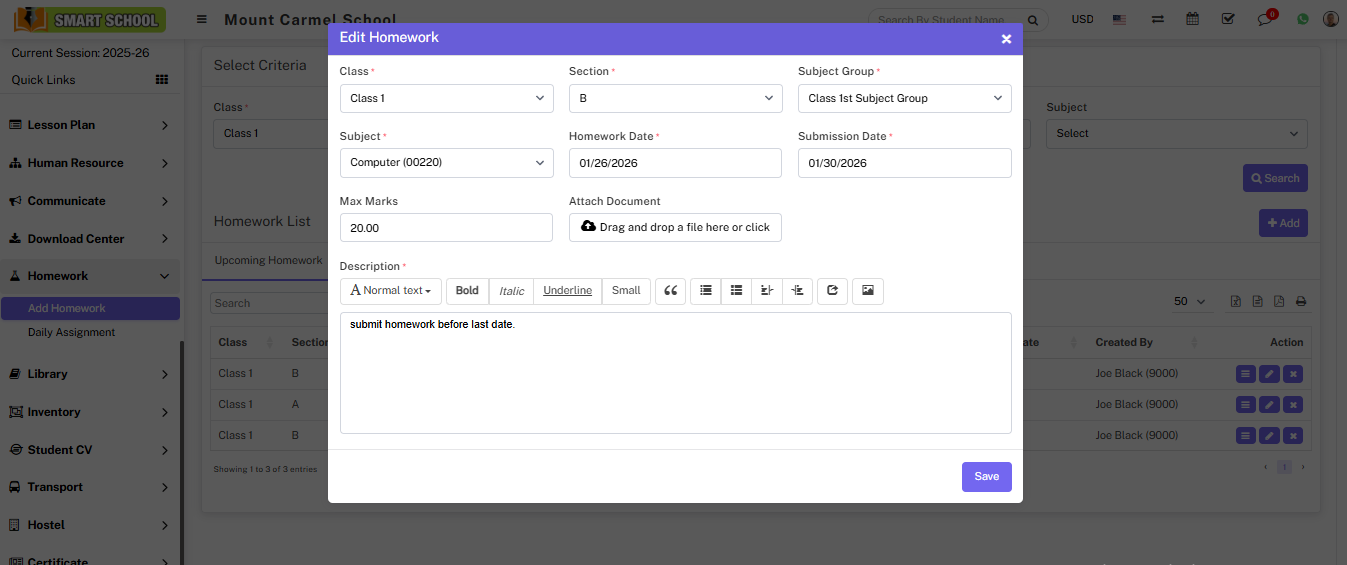Click the insert image icon in editor

click(x=868, y=291)
